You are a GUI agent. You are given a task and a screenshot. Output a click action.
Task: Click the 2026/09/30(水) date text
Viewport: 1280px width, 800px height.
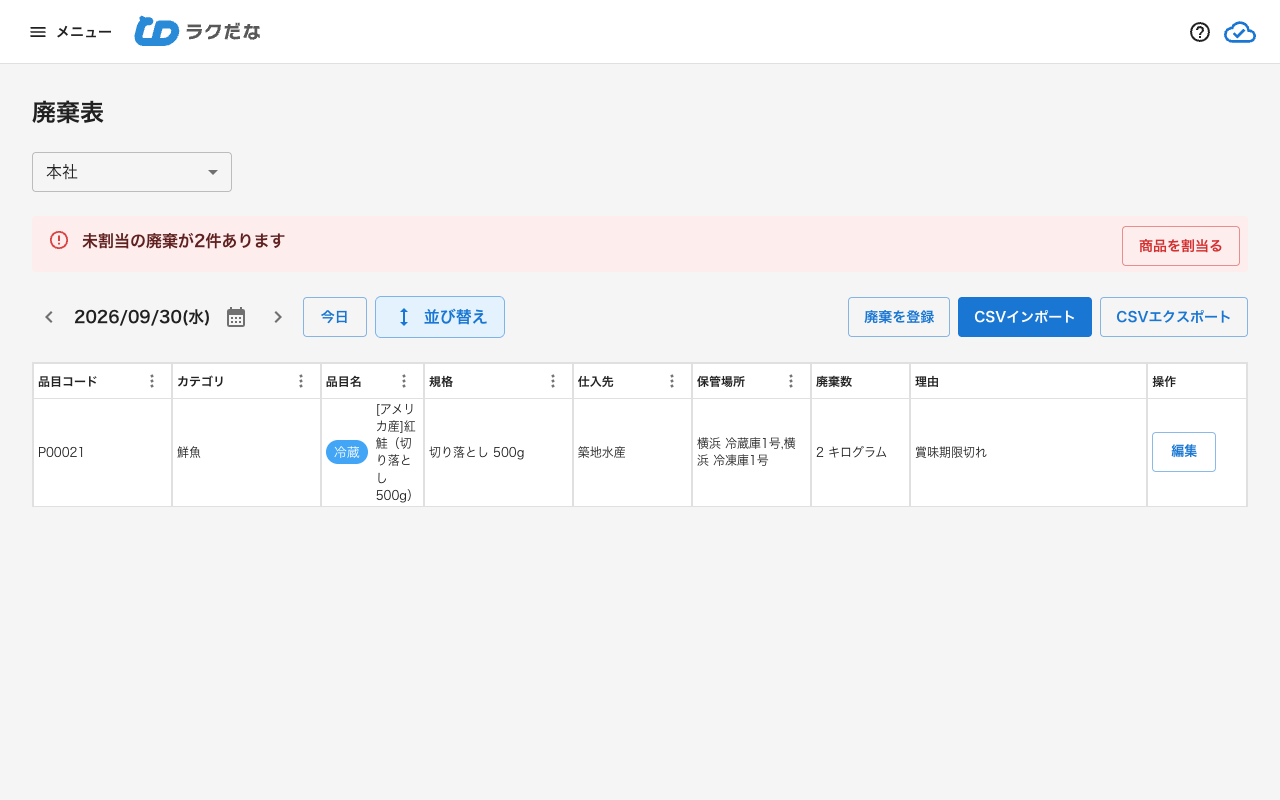(142, 317)
